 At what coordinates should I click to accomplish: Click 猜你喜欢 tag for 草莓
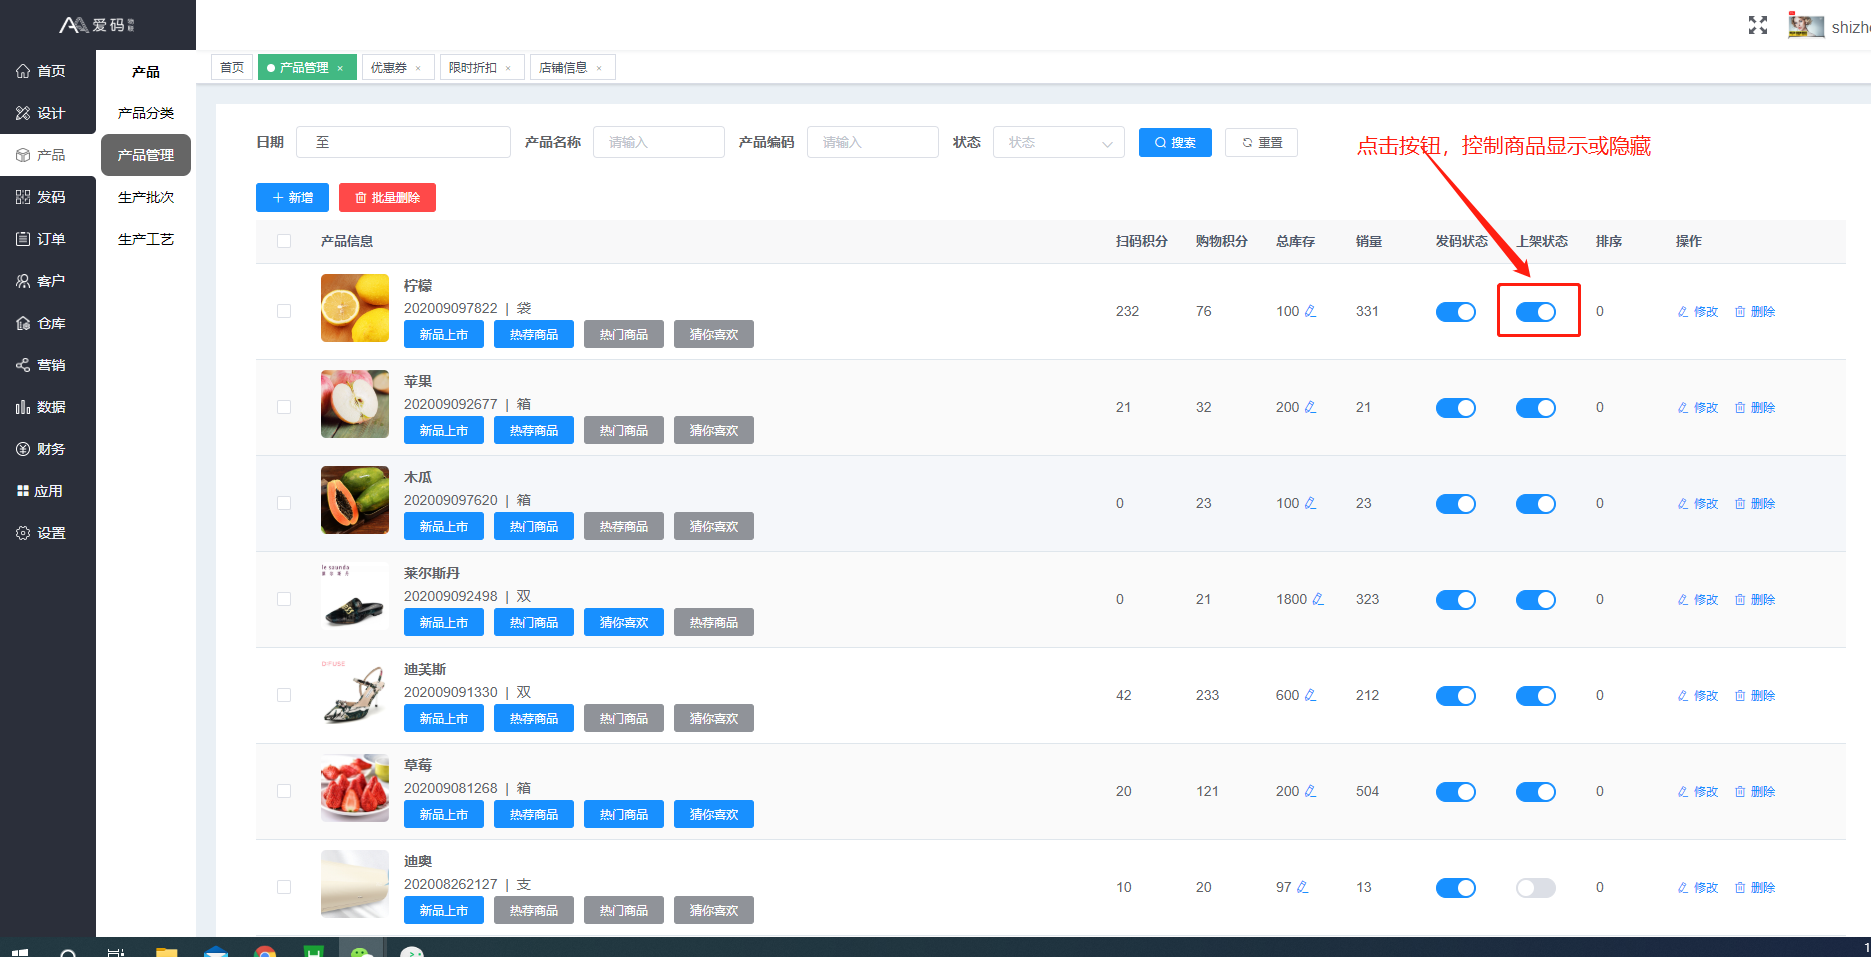(x=714, y=814)
